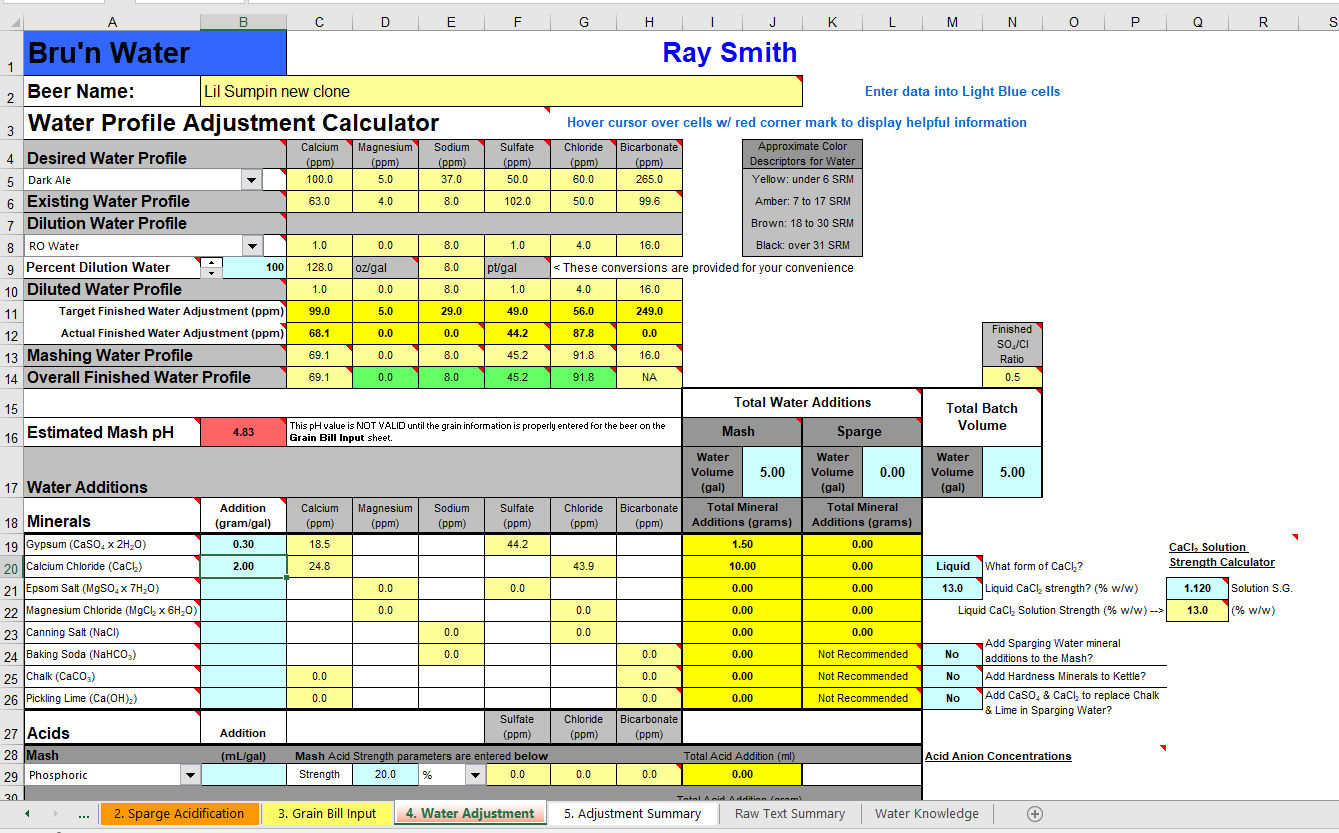The width and height of the screenshot is (1339, 833).
Task: Select column A header
Action: click(x=111, y=22)
